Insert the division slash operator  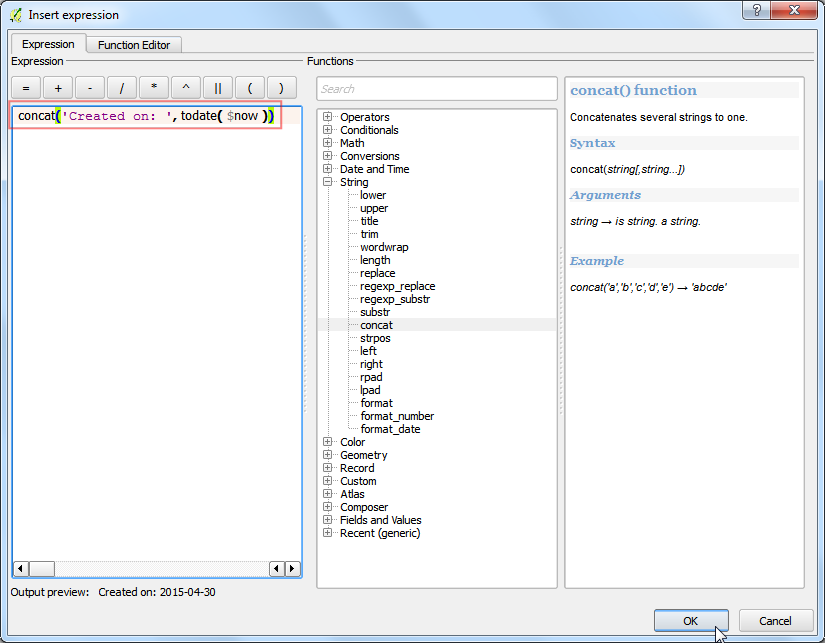122,88
